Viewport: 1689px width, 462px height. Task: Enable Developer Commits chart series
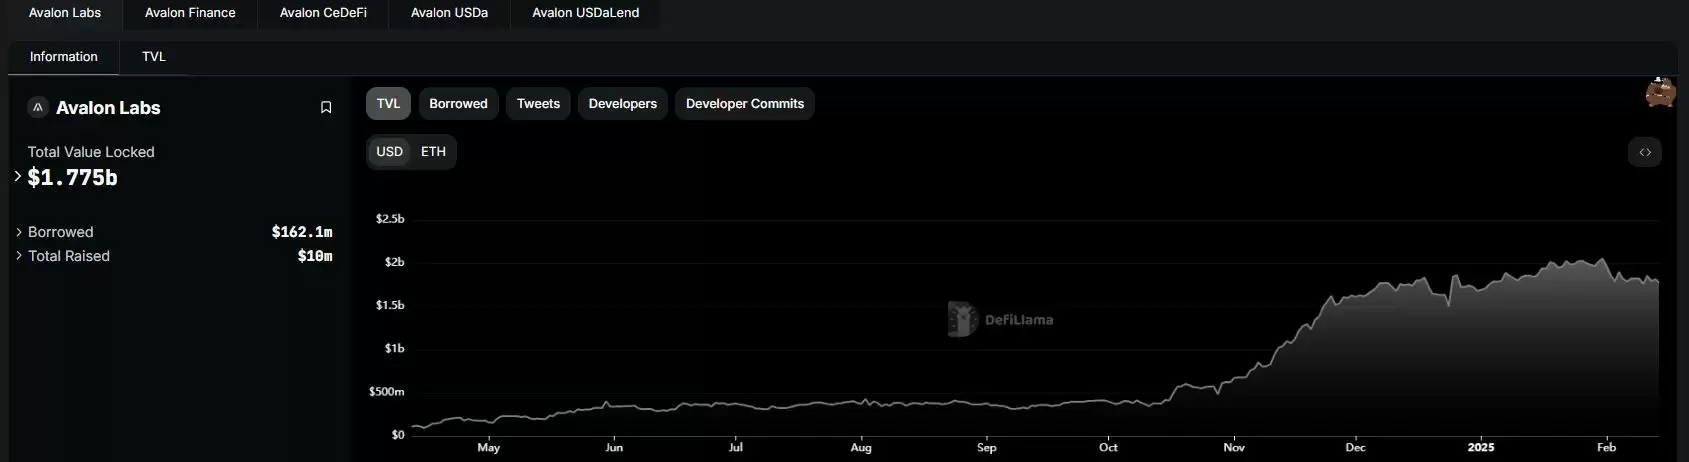point(744,104)
